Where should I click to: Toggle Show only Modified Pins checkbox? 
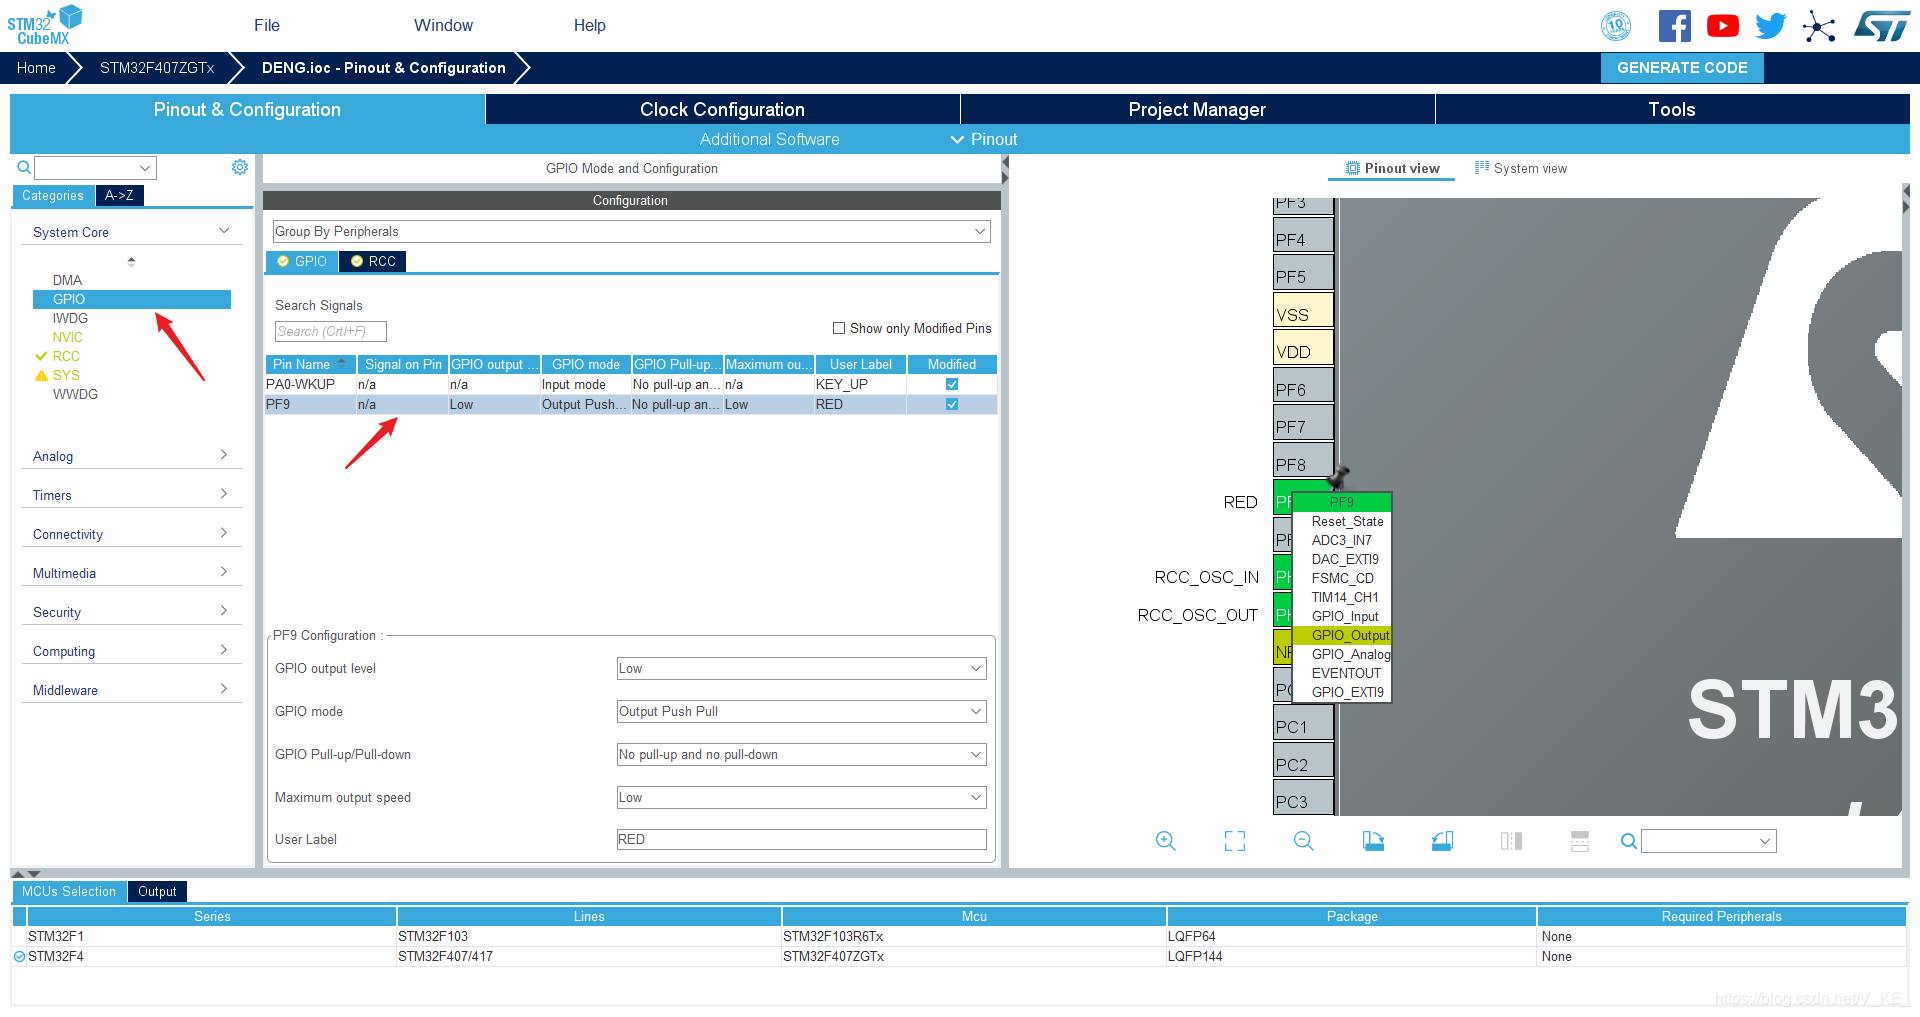point(839,328)
